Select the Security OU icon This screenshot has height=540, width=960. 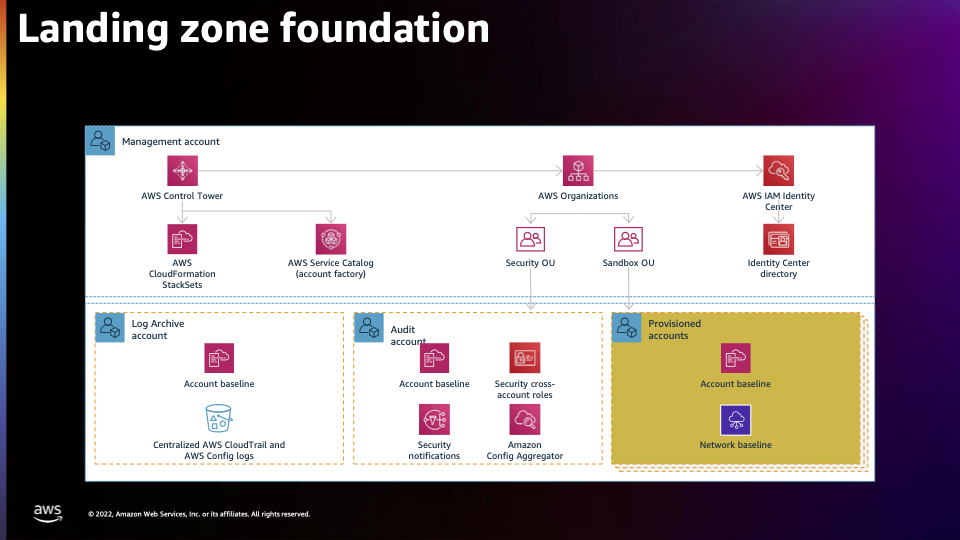pyautogui.click(x=531, y=239)
